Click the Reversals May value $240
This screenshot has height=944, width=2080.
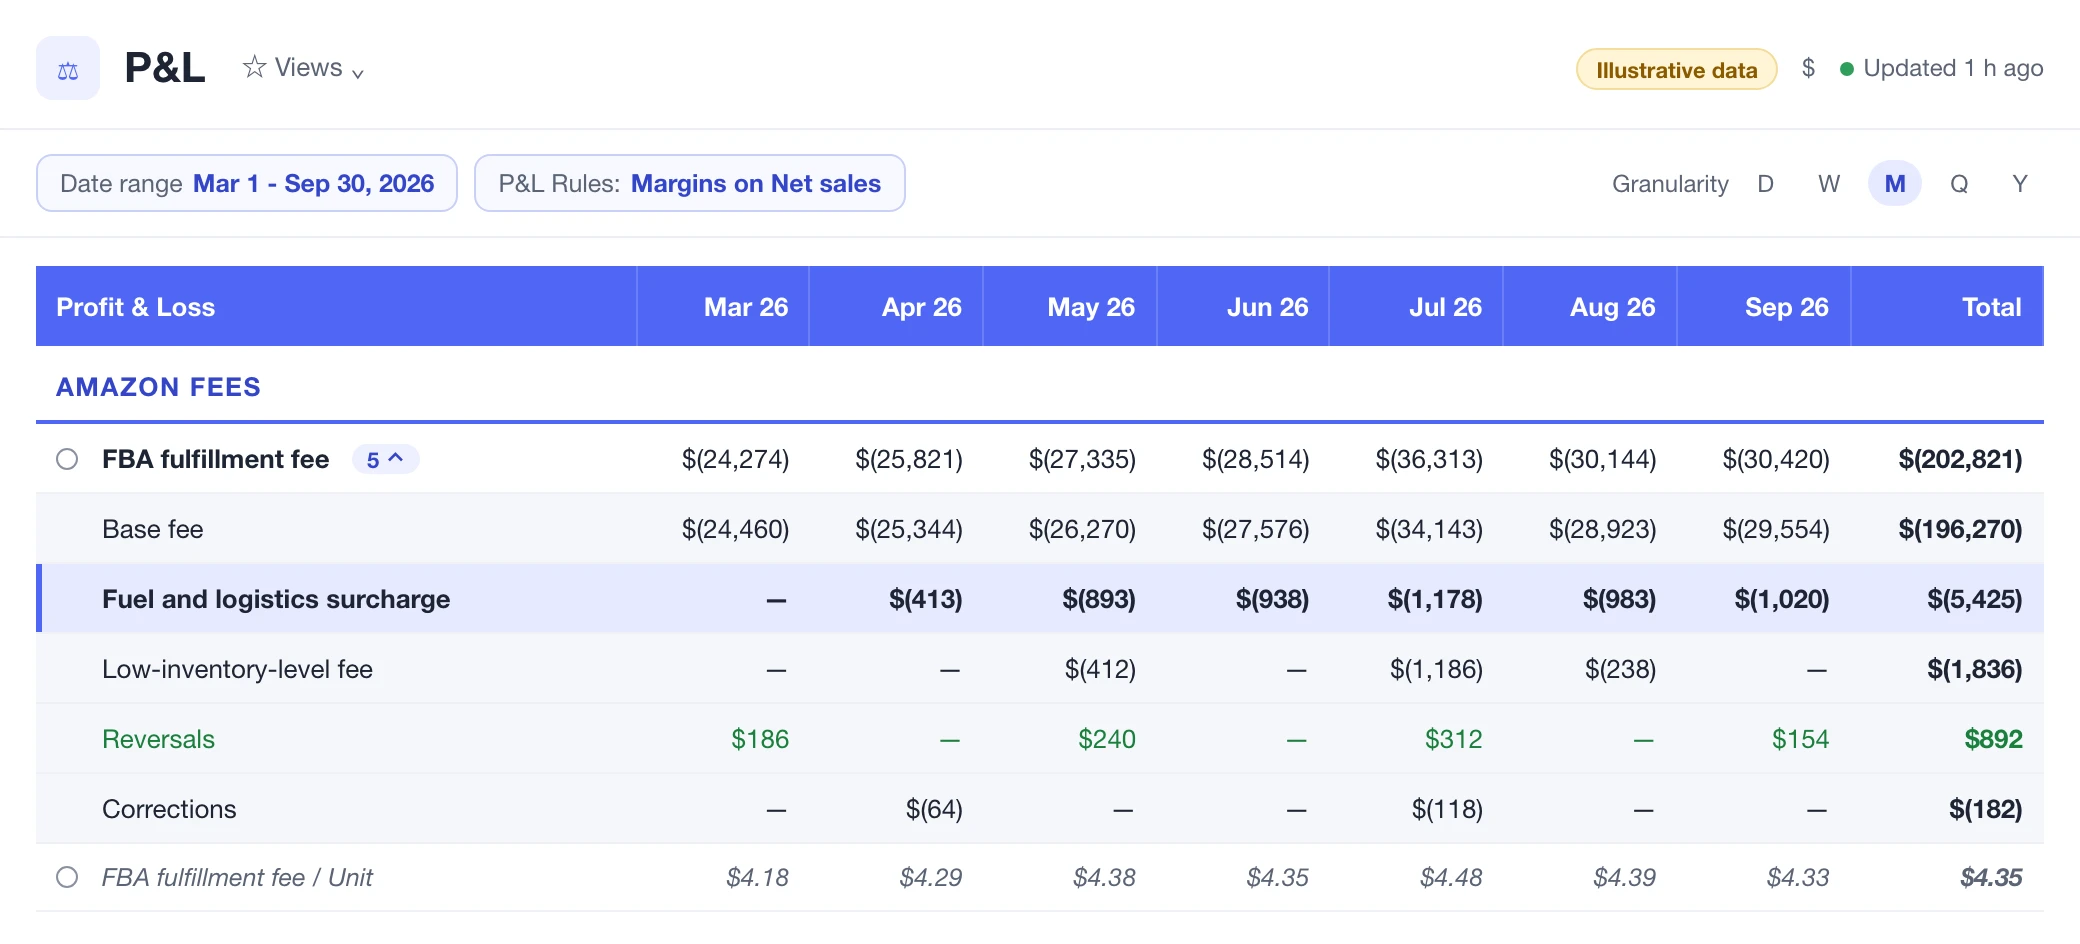point(1107,739)
